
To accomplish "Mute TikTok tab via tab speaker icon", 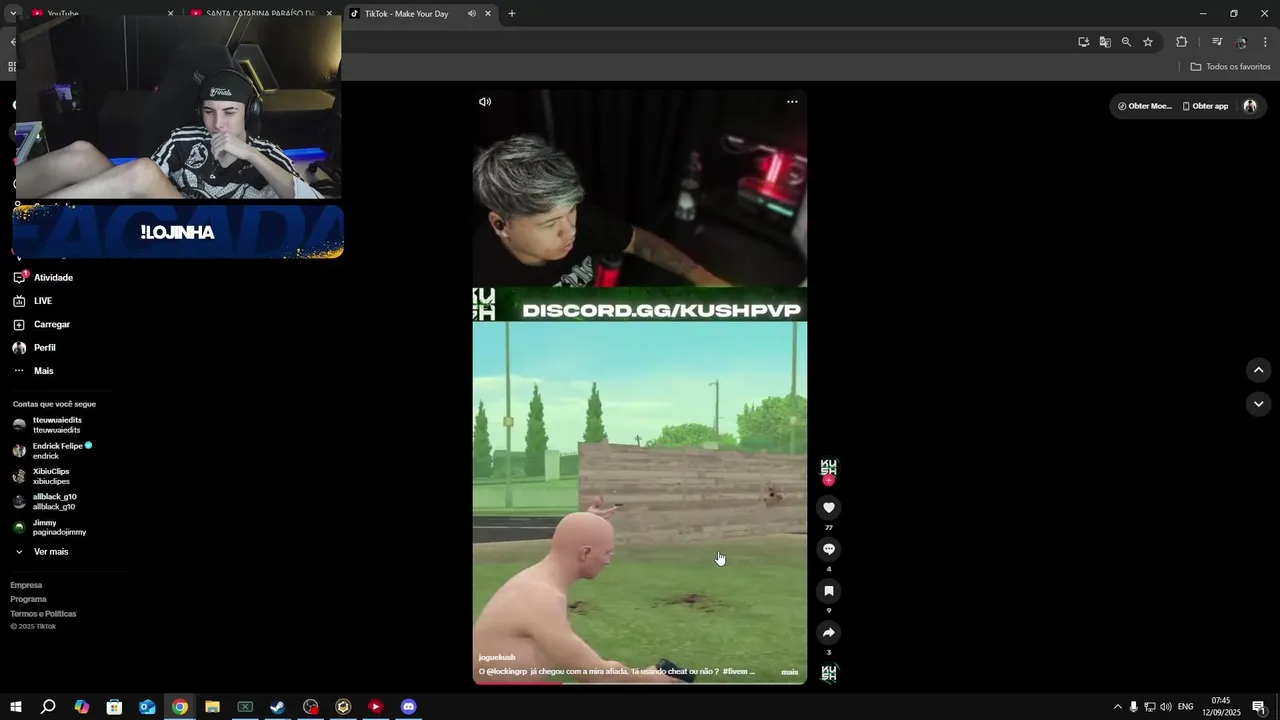I will tap(471, 14).
